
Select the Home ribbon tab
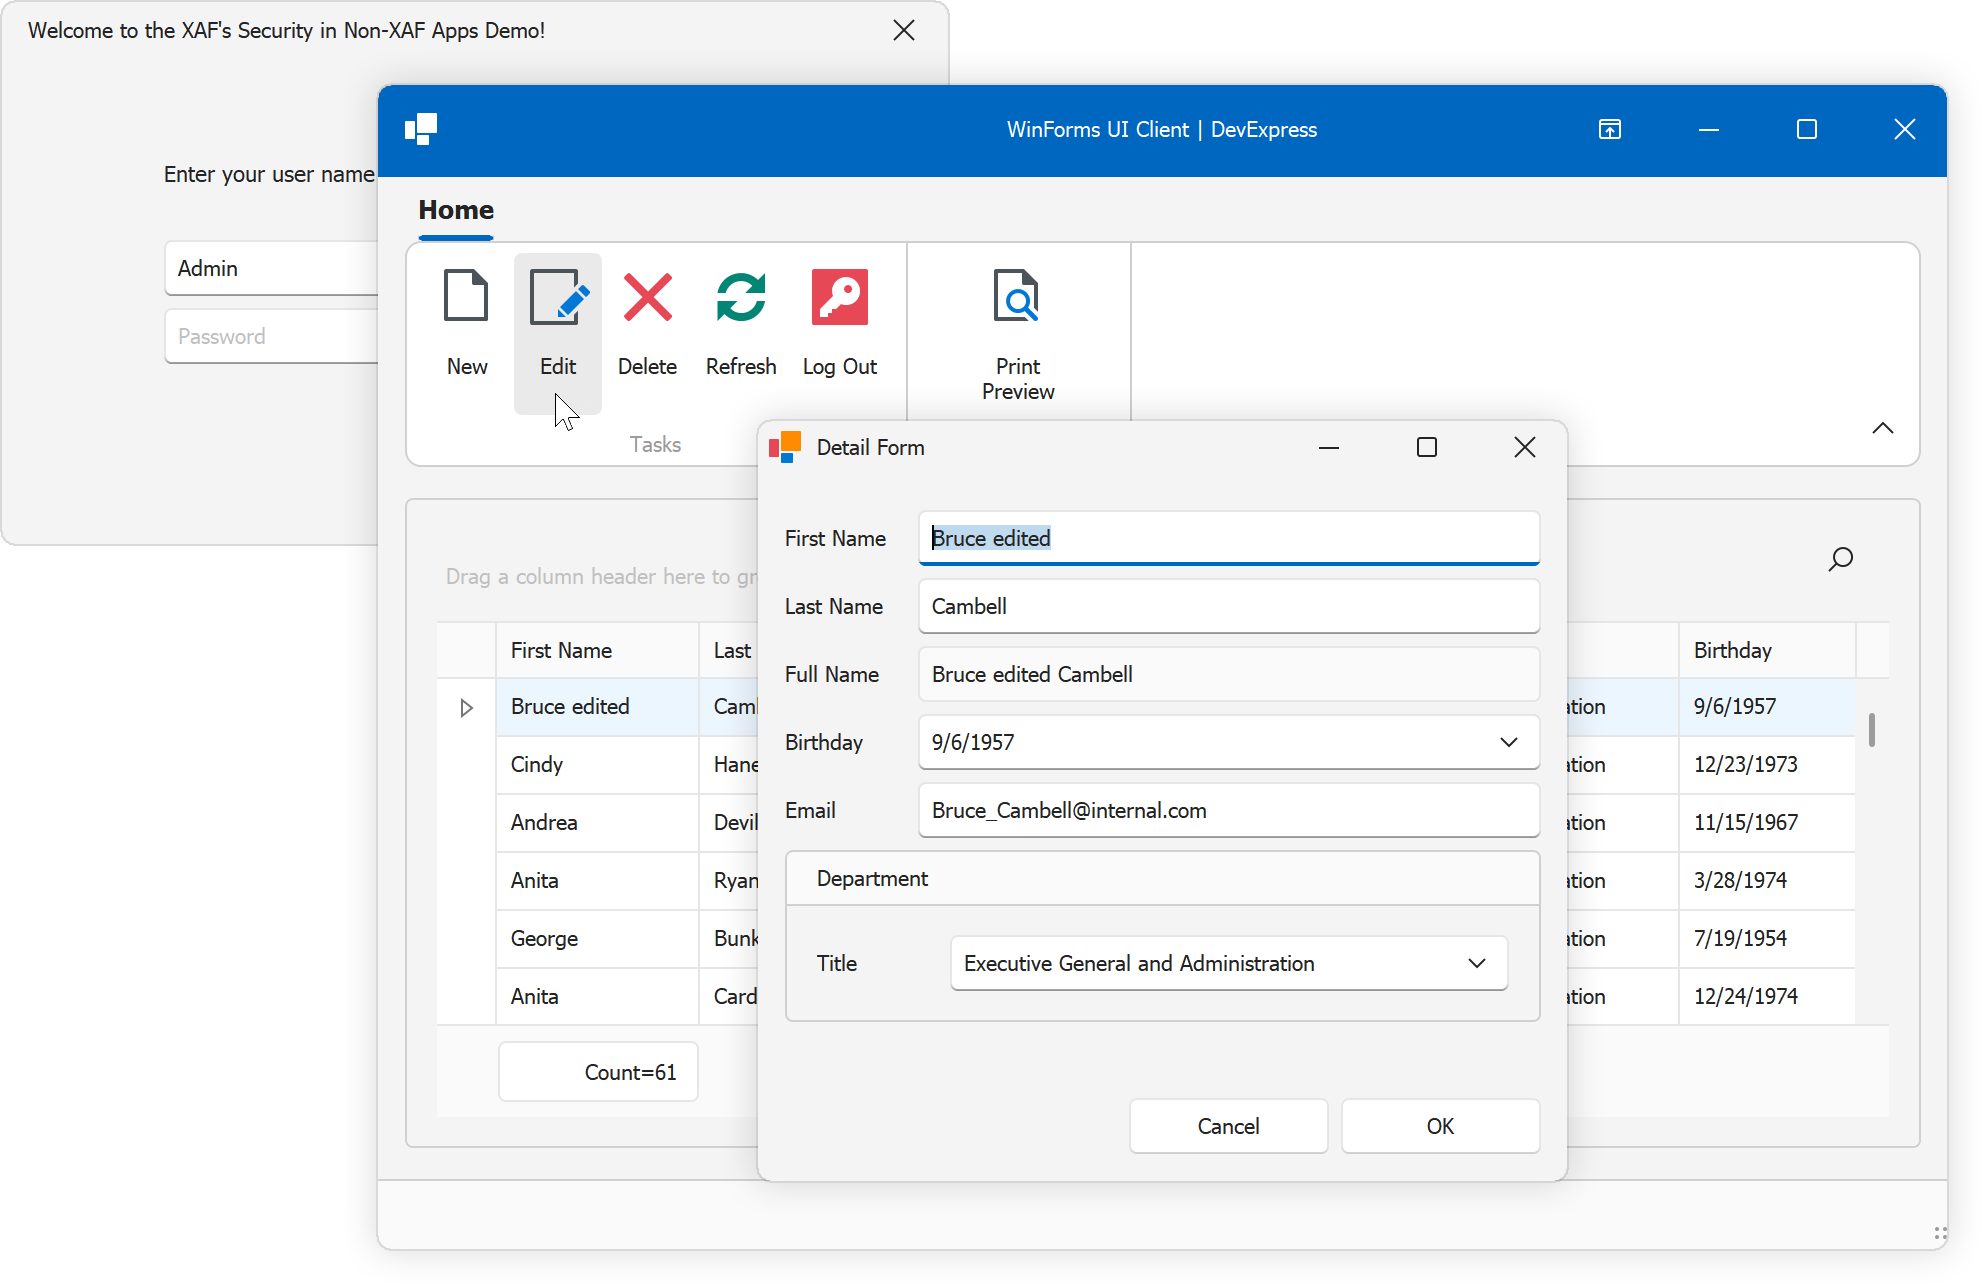(456, 210)
